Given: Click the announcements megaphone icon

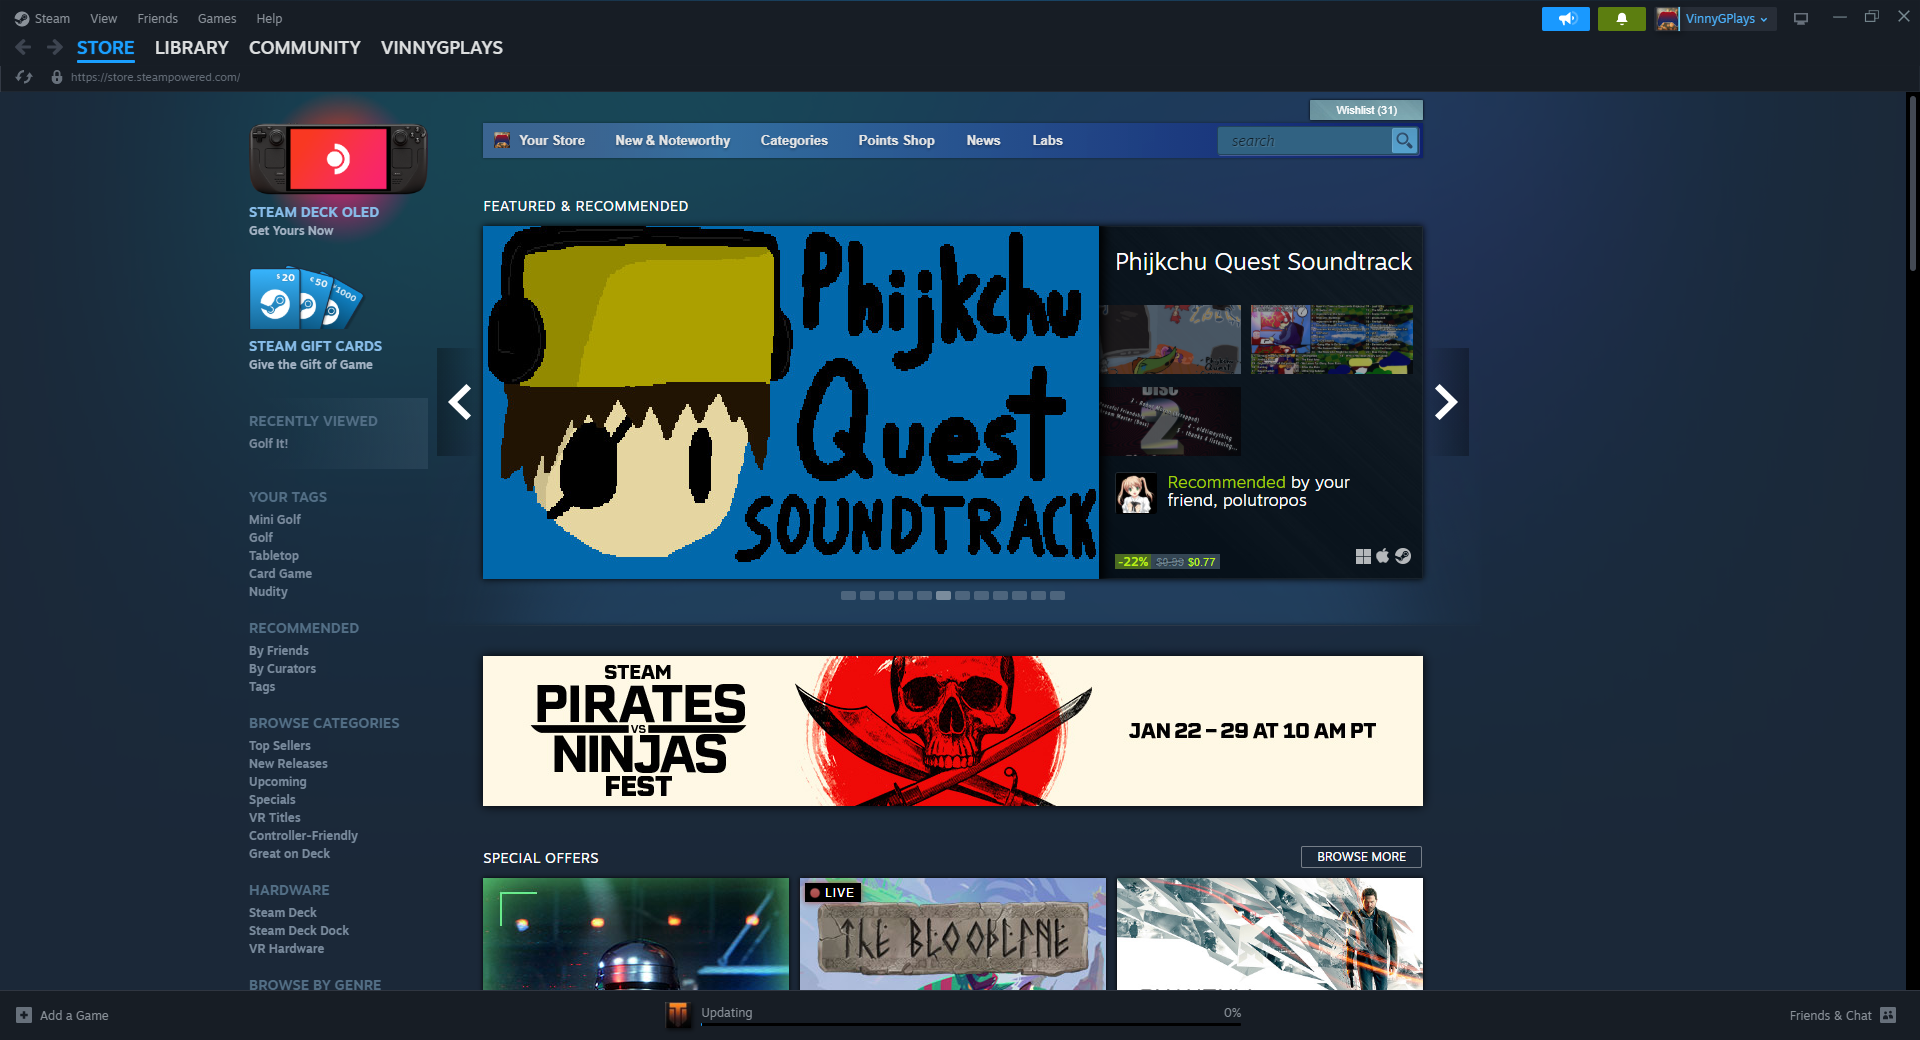Looking at the screenshot, I should [1565, 19].
